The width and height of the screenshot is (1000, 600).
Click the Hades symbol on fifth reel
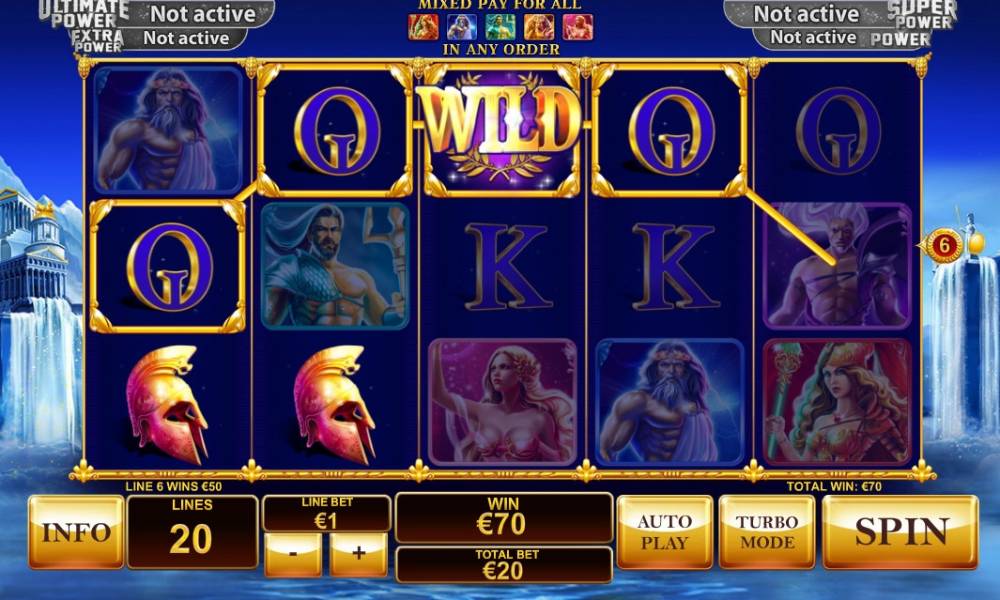[837, 265]
